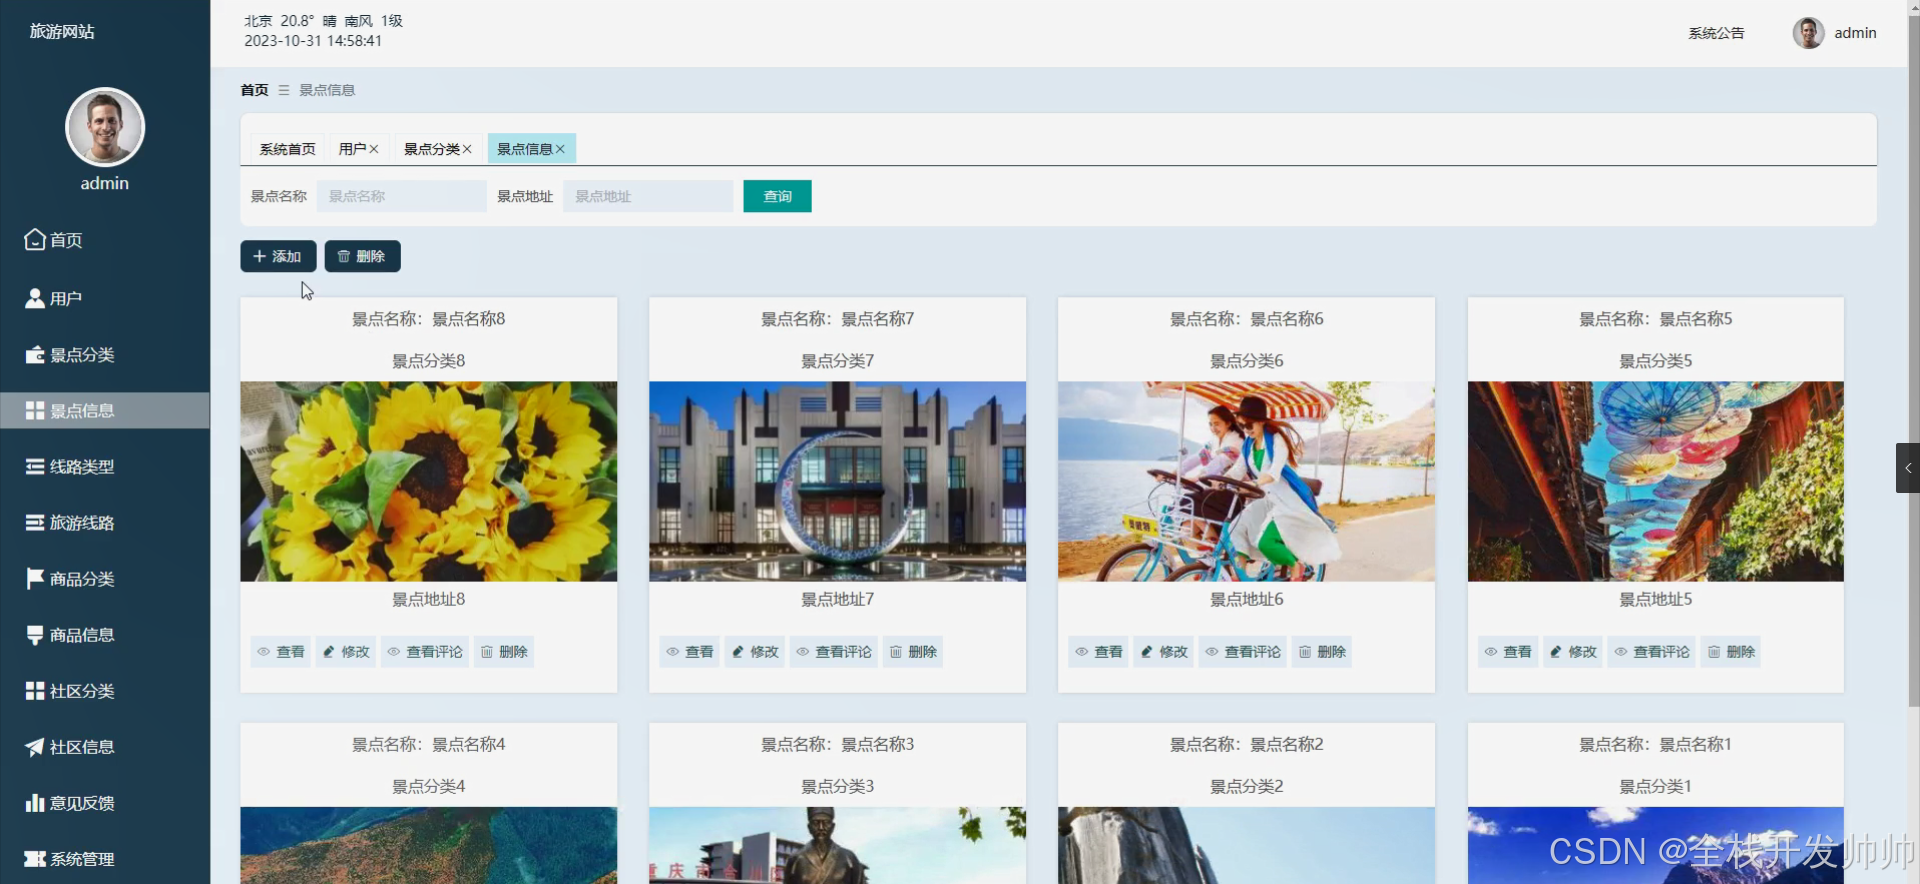Open the umbrellas image of 景点名称5
The image size is (1920, 884).
[x=1655, y=481]
